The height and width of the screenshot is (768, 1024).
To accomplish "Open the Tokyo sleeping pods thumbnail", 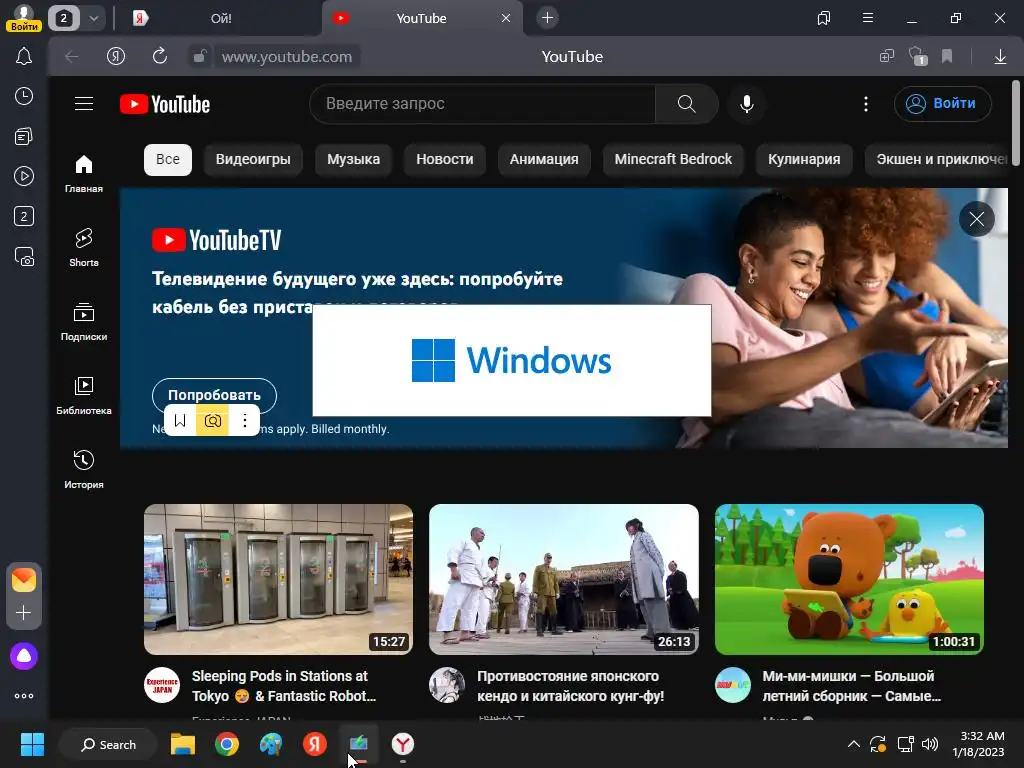I will [x=278, y=579].
